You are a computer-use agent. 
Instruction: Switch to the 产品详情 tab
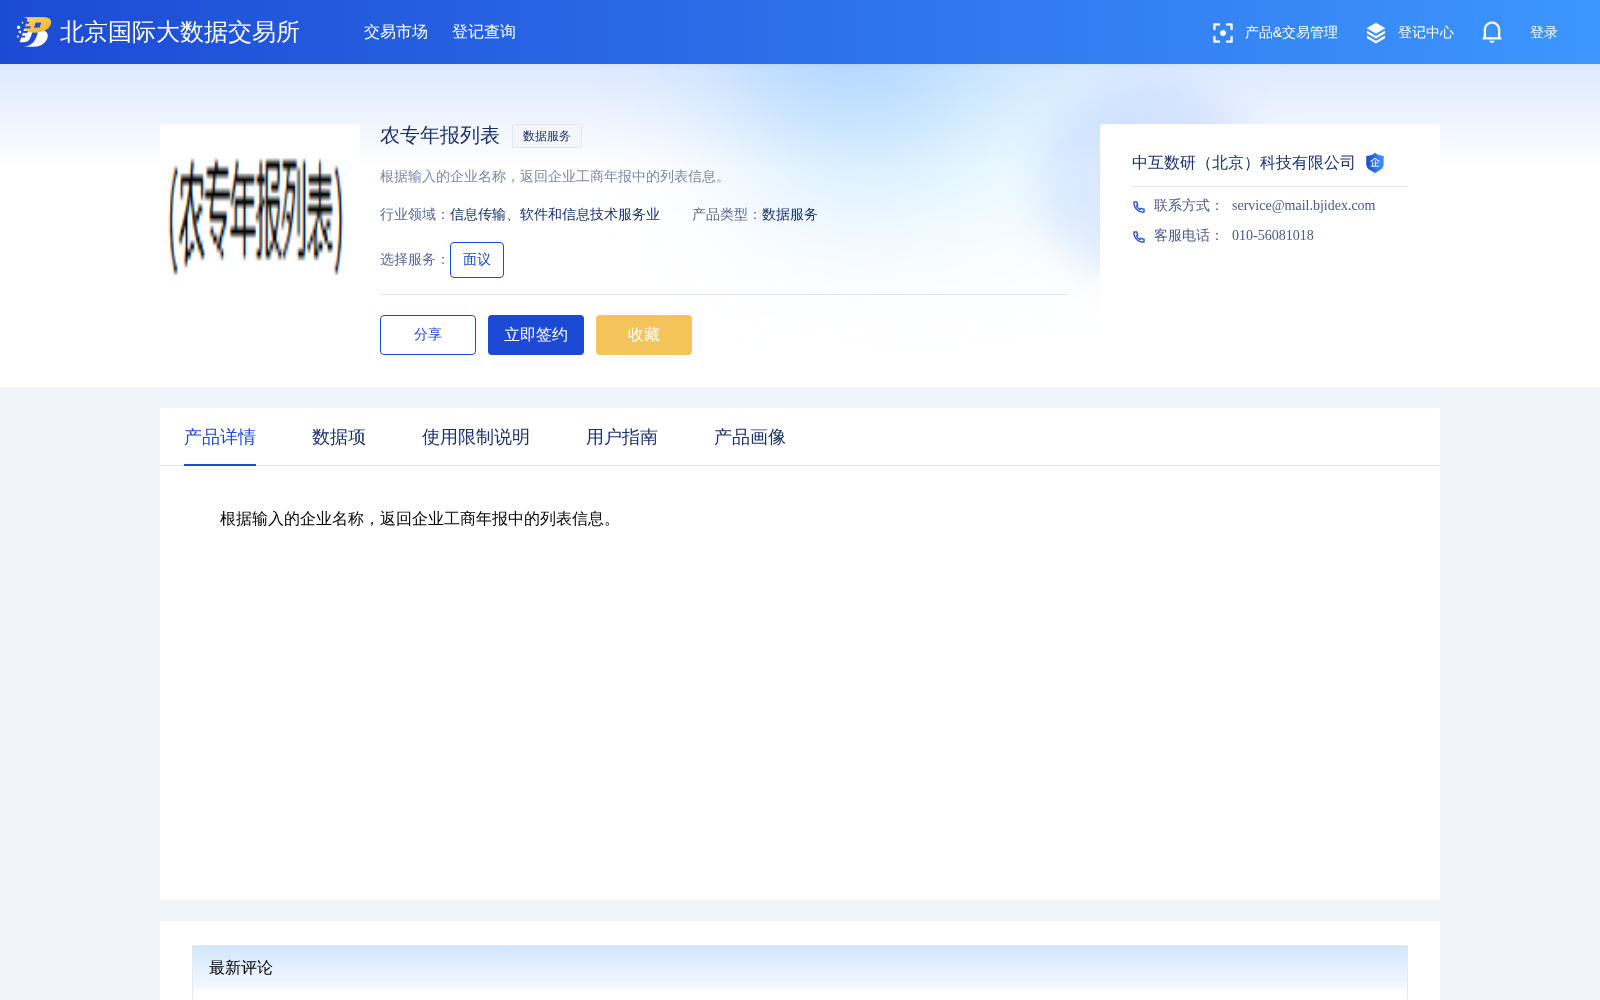click(220, 437)
